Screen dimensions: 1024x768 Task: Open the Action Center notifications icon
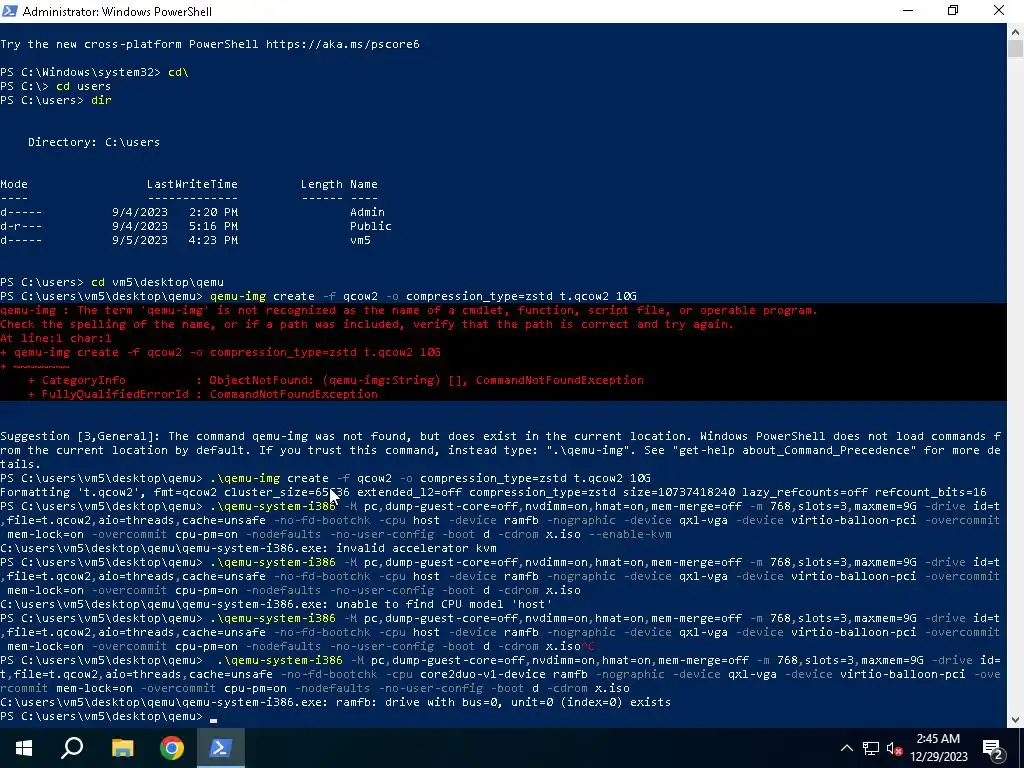(x=993, y=749)
